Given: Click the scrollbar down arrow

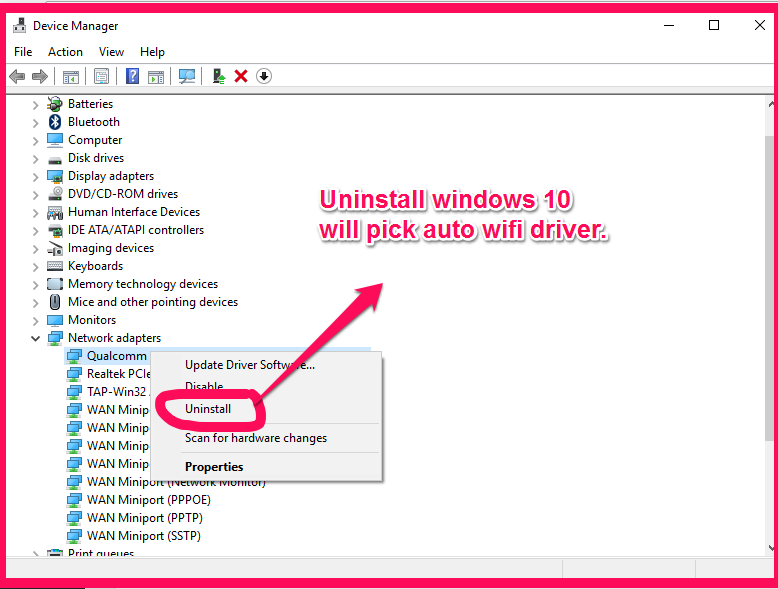Looking at the screenshot, I should coord(772,548).
